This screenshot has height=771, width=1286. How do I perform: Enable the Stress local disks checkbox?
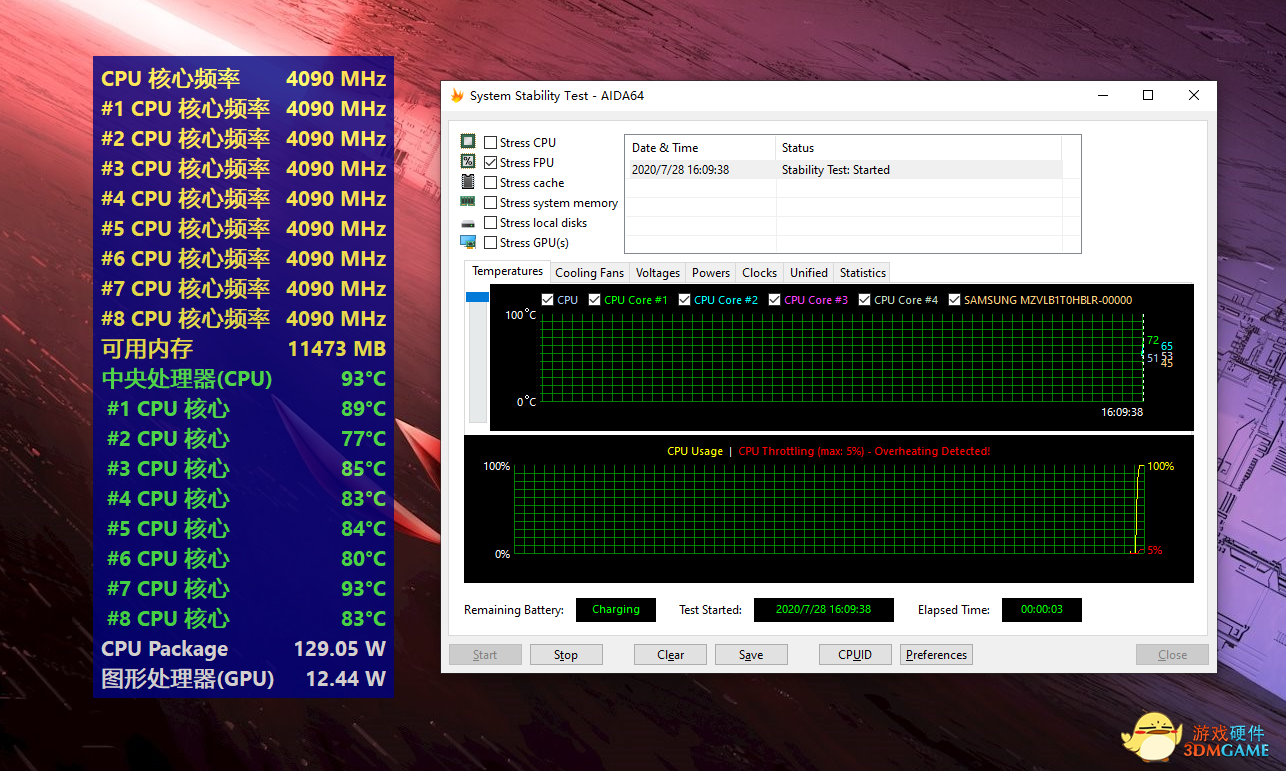491,223
